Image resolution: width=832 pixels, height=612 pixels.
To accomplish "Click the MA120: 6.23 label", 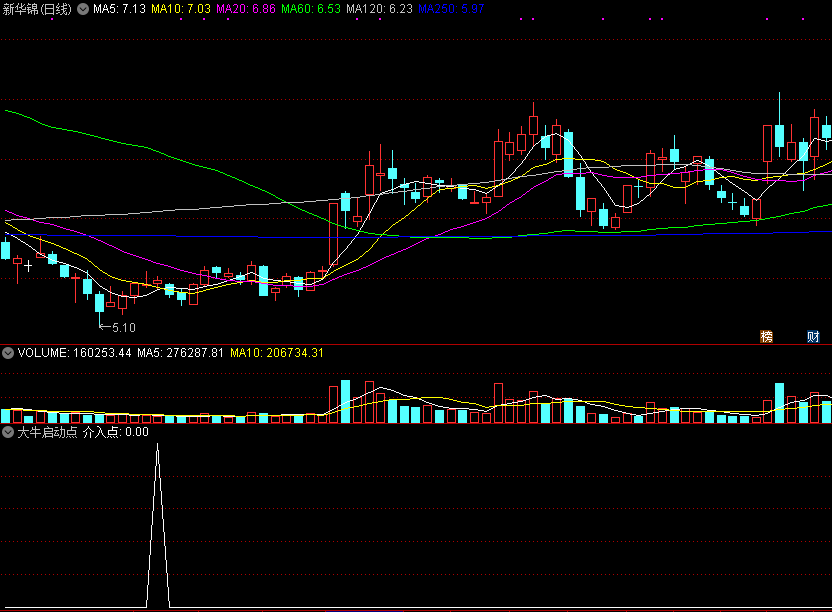I will coord(379,9).
